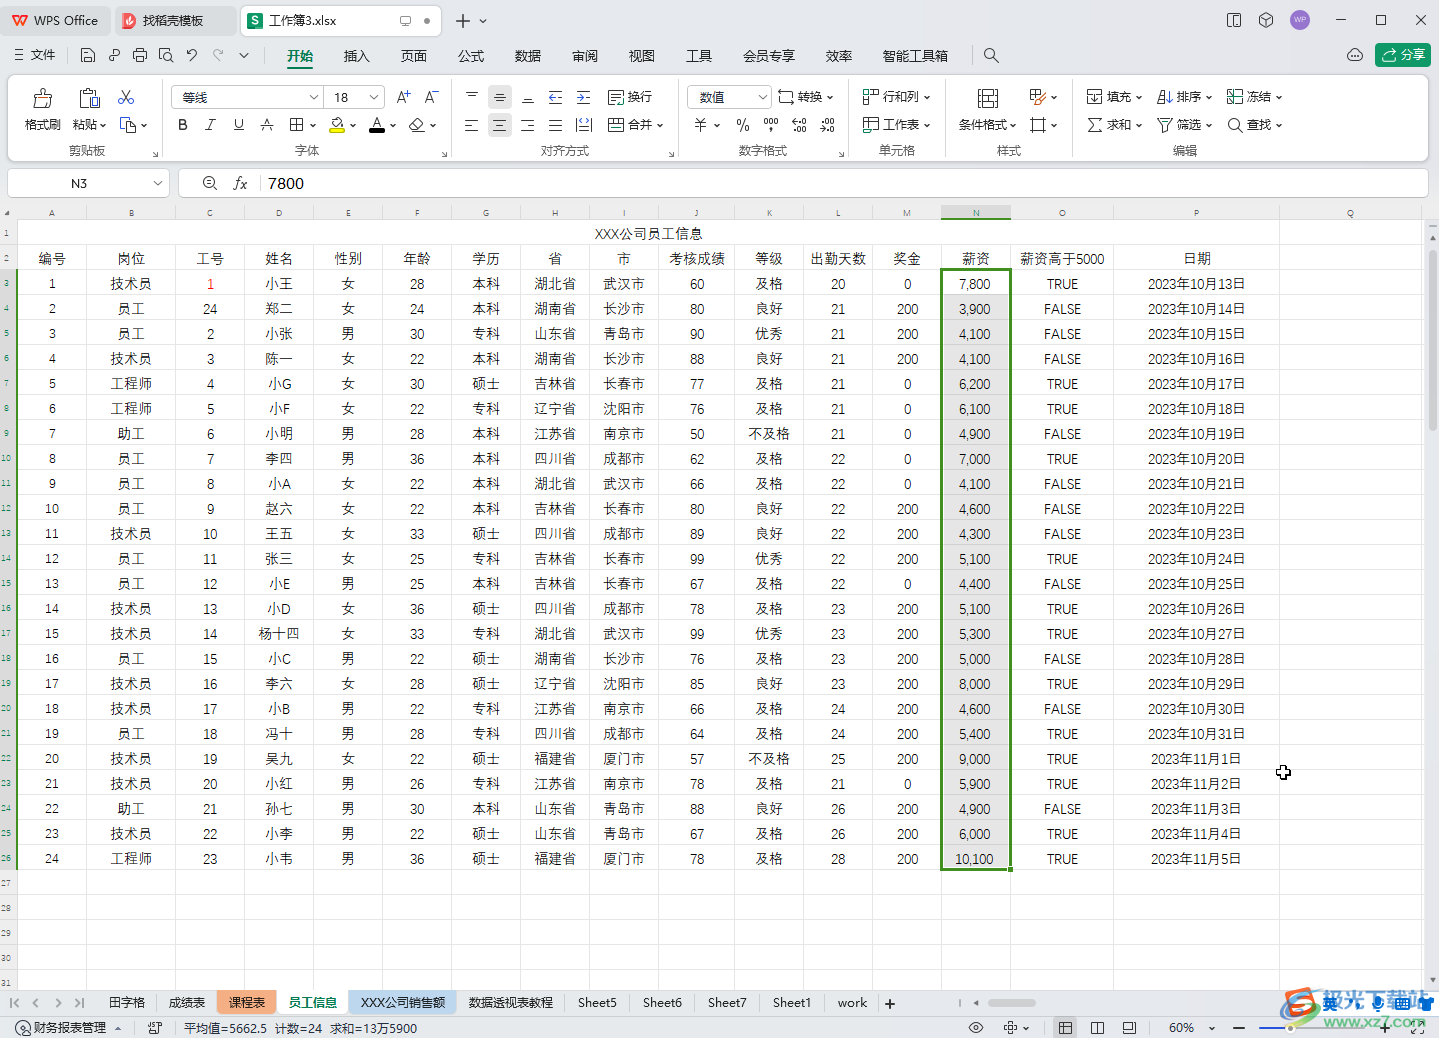Click the increase indent icon
Screen dimensions: 1439x1038
coord(584,97)
